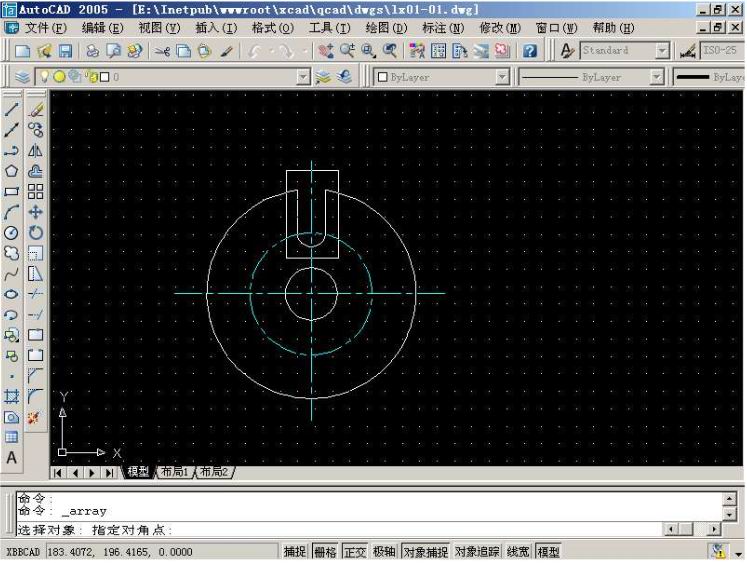Open the Help question mark icon

(530, 50)
